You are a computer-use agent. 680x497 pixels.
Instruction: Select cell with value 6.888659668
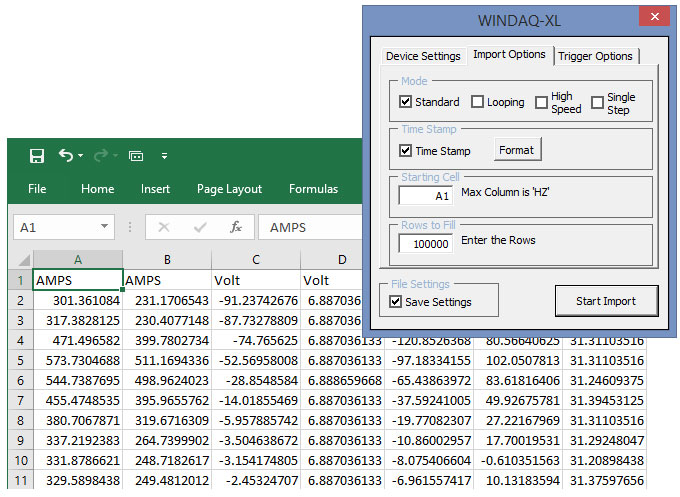click(x=343, y=380)
